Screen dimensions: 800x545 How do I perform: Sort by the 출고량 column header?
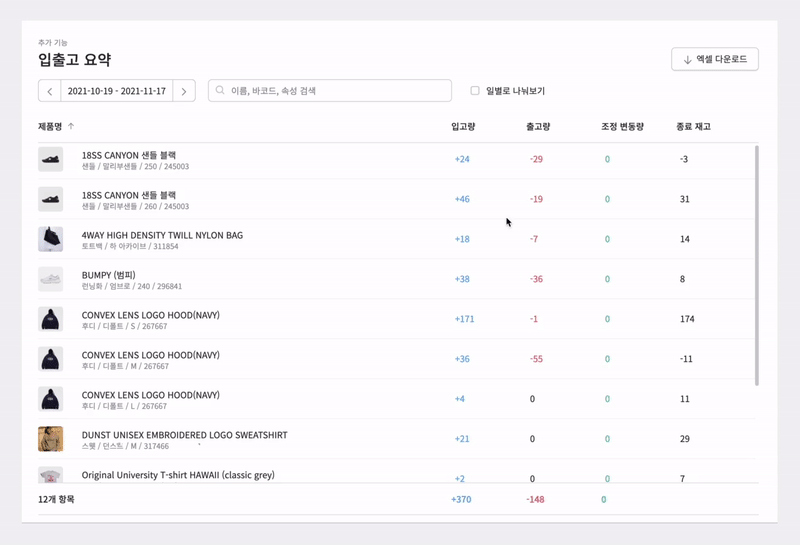(538, 127)
